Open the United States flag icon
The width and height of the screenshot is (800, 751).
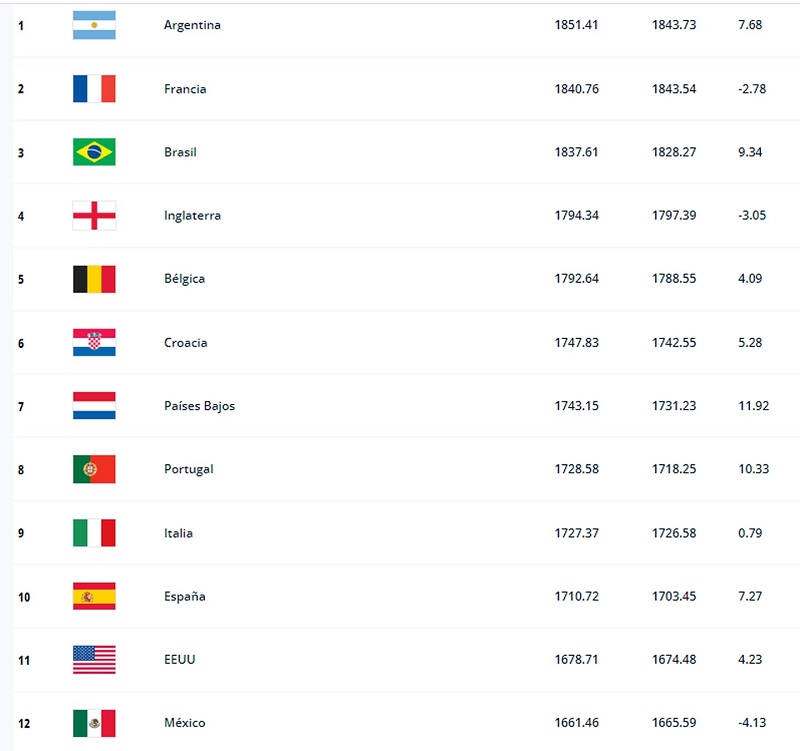(94, 660)
